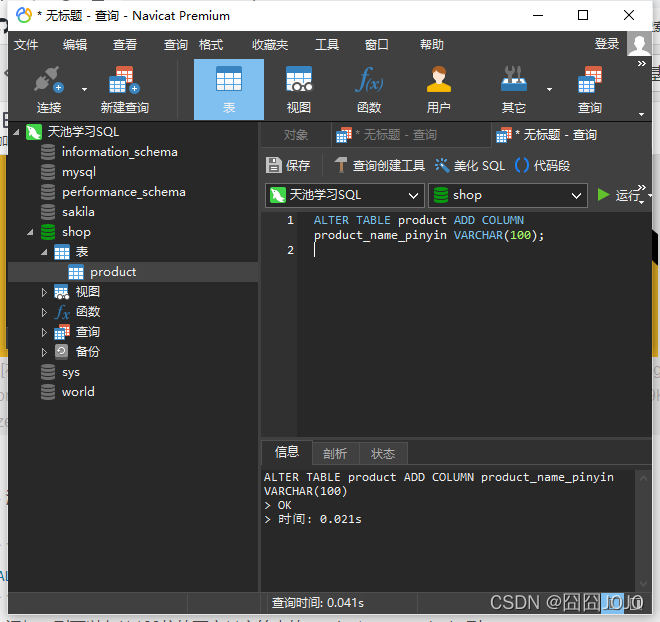Click inside the SQL editor line 2
The height and width of the screenshot is (622, 660).
pyautogui.click(x=474, y=250)
